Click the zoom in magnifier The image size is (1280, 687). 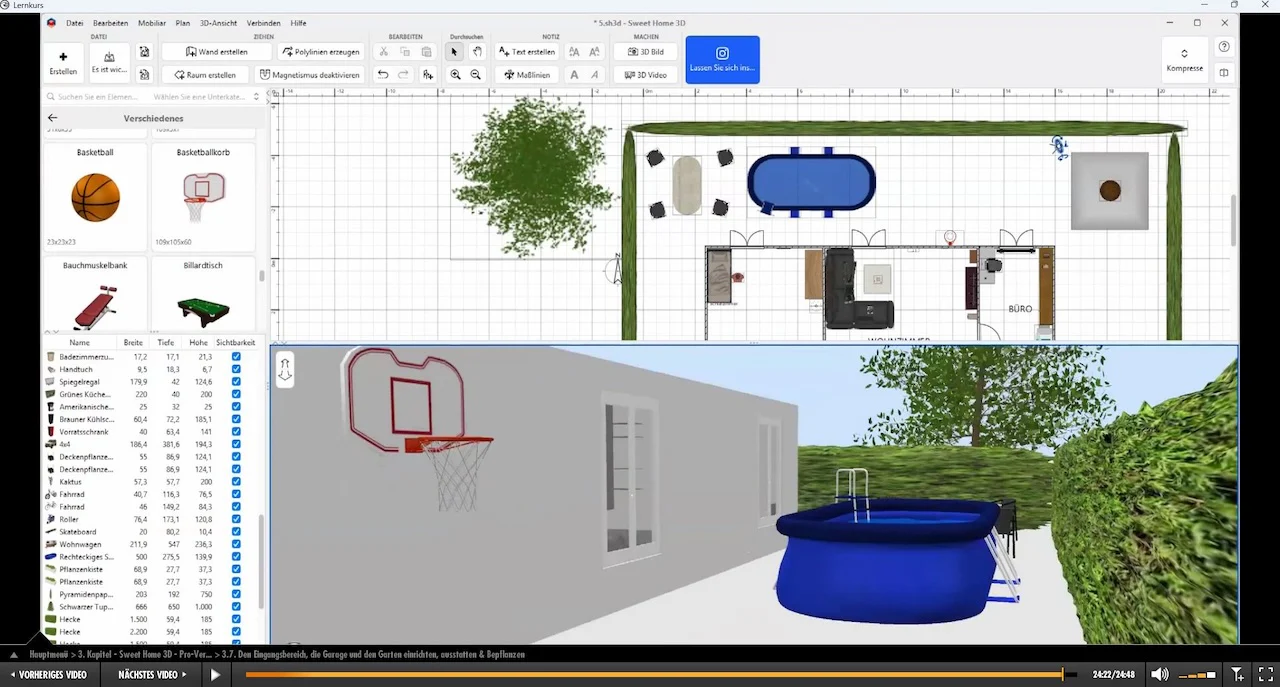(456, 75)
